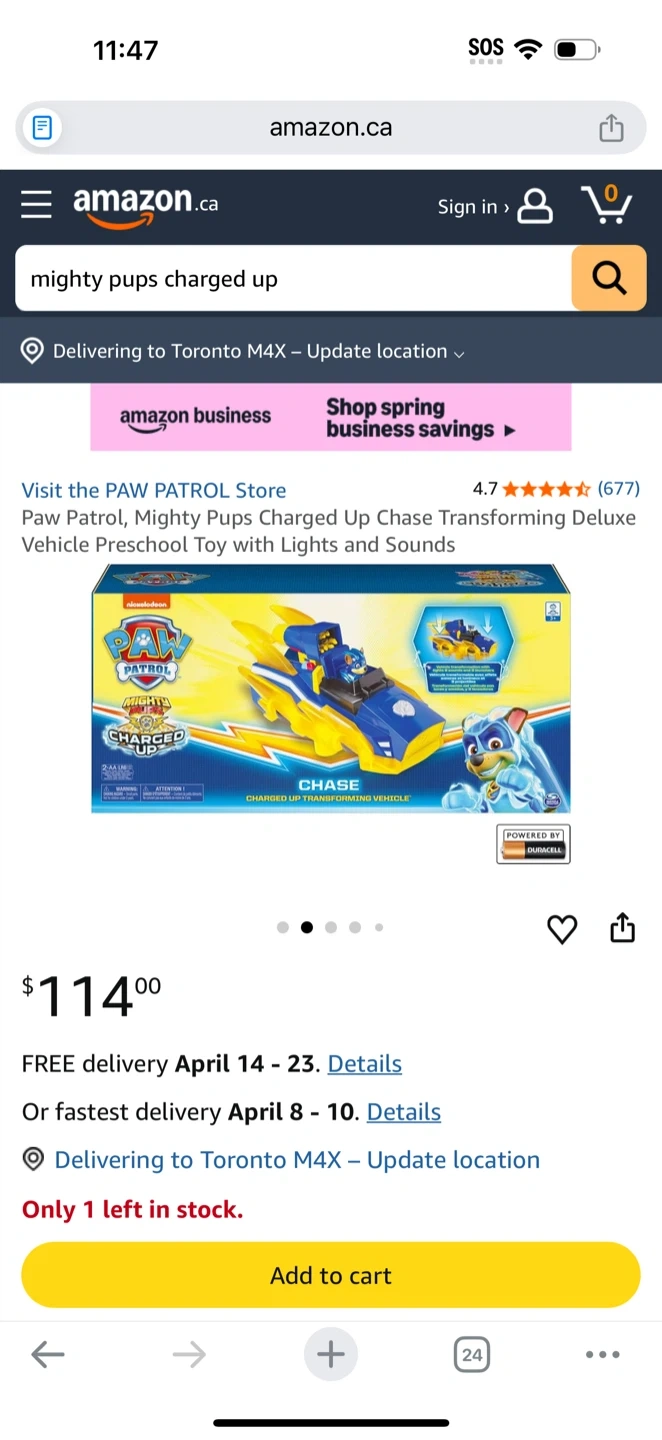The height and width of the screenshot is (1440, 662).
Task: Tap the browser share icon in address bar
Action: 611,128
